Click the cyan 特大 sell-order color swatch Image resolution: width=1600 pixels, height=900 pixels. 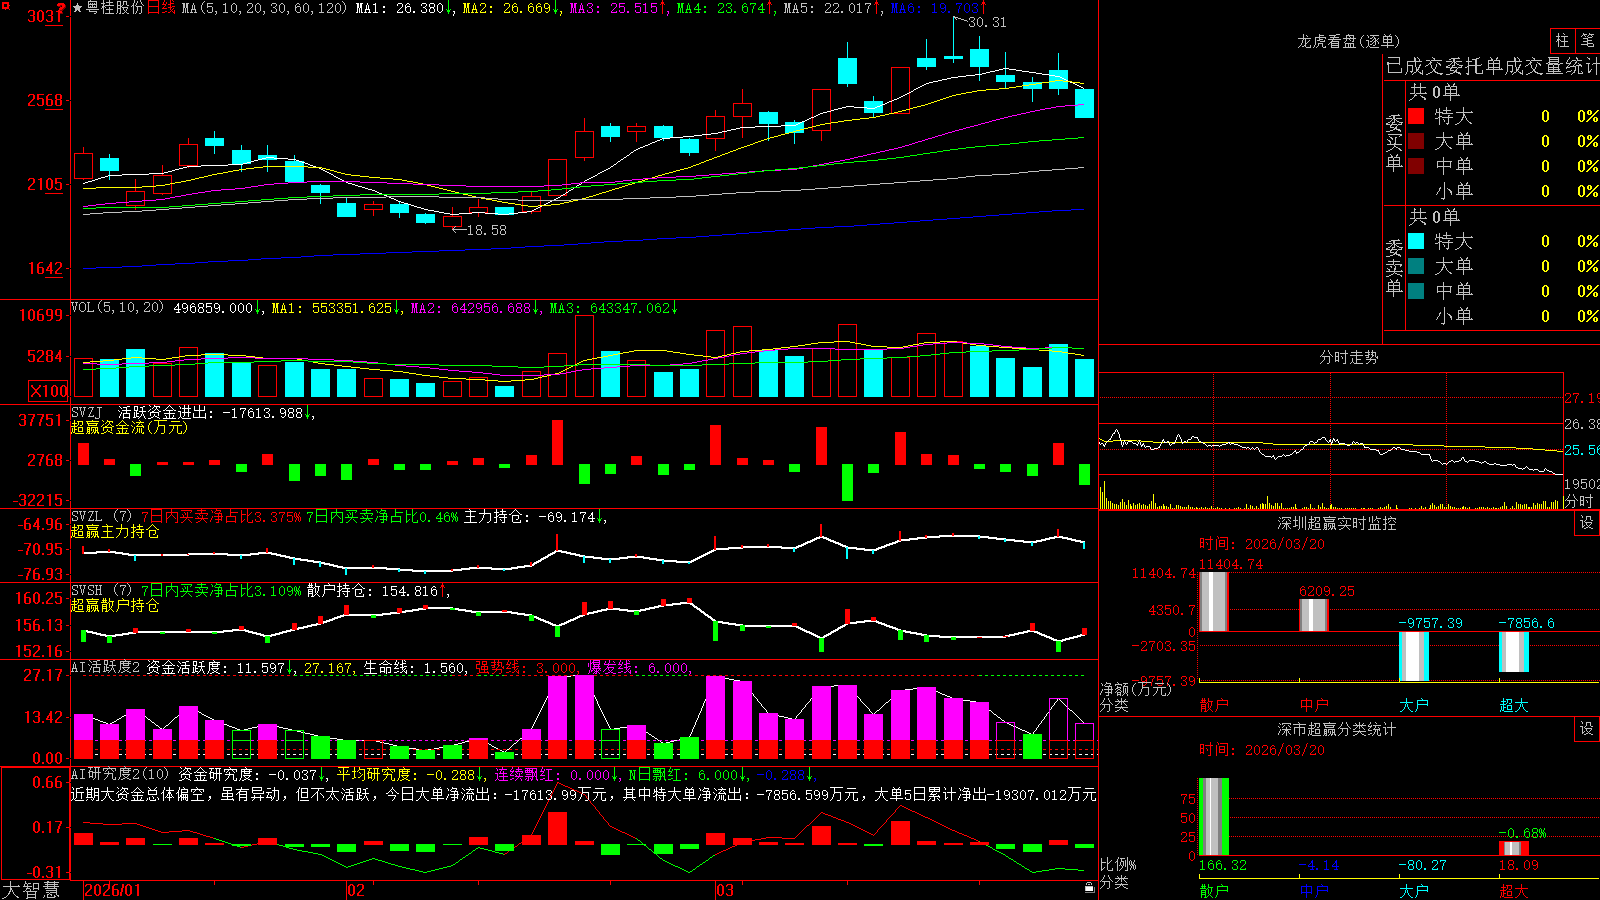tap(1416, 241)
